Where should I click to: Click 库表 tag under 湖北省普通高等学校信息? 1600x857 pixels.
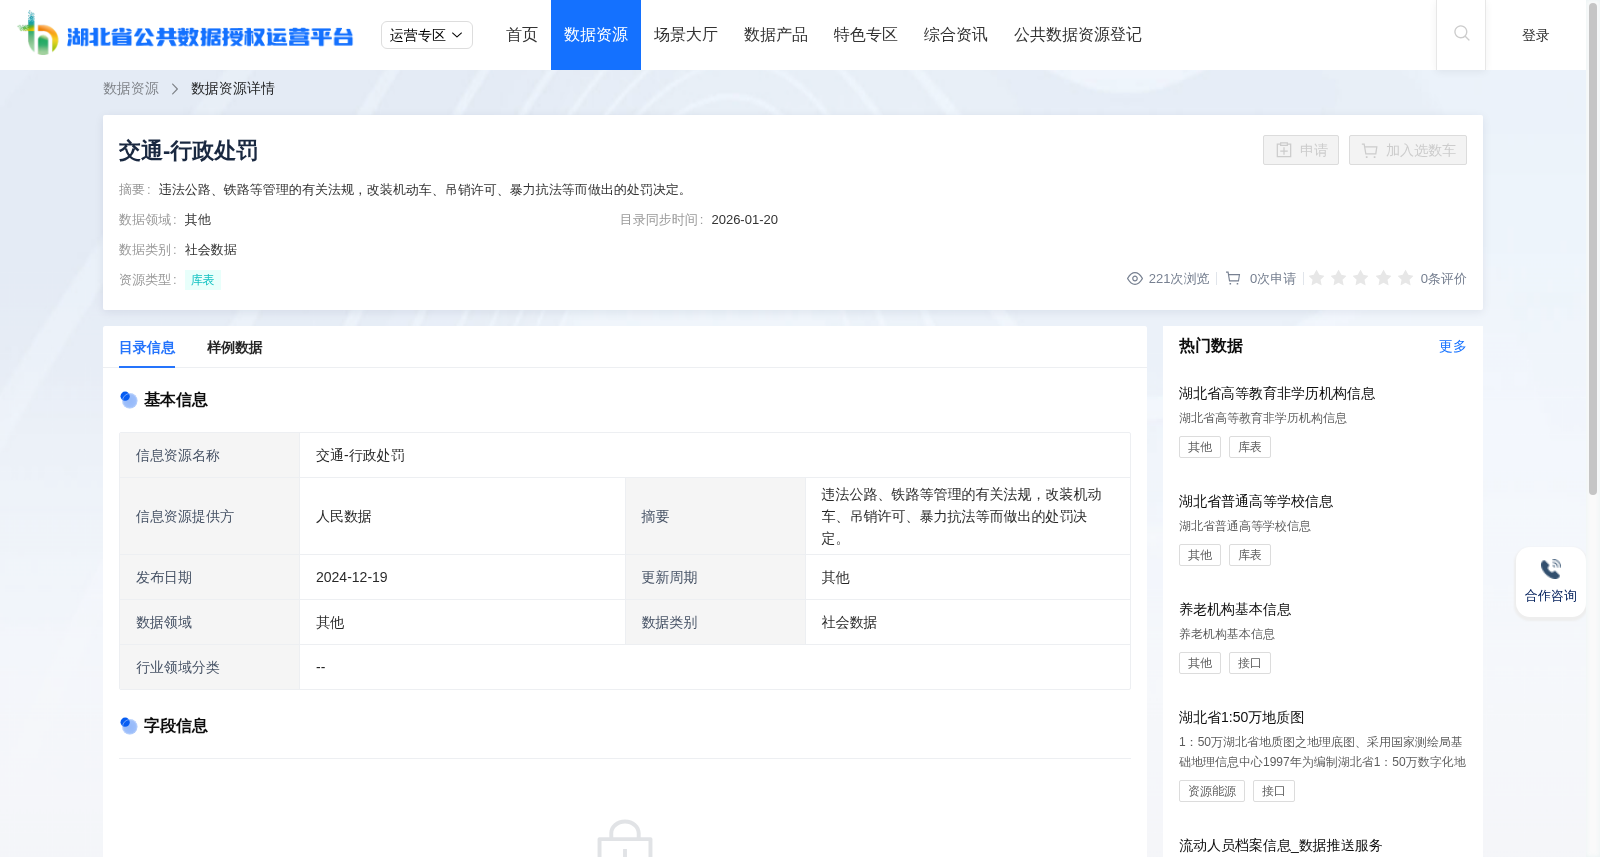(x=1250, y=555)
